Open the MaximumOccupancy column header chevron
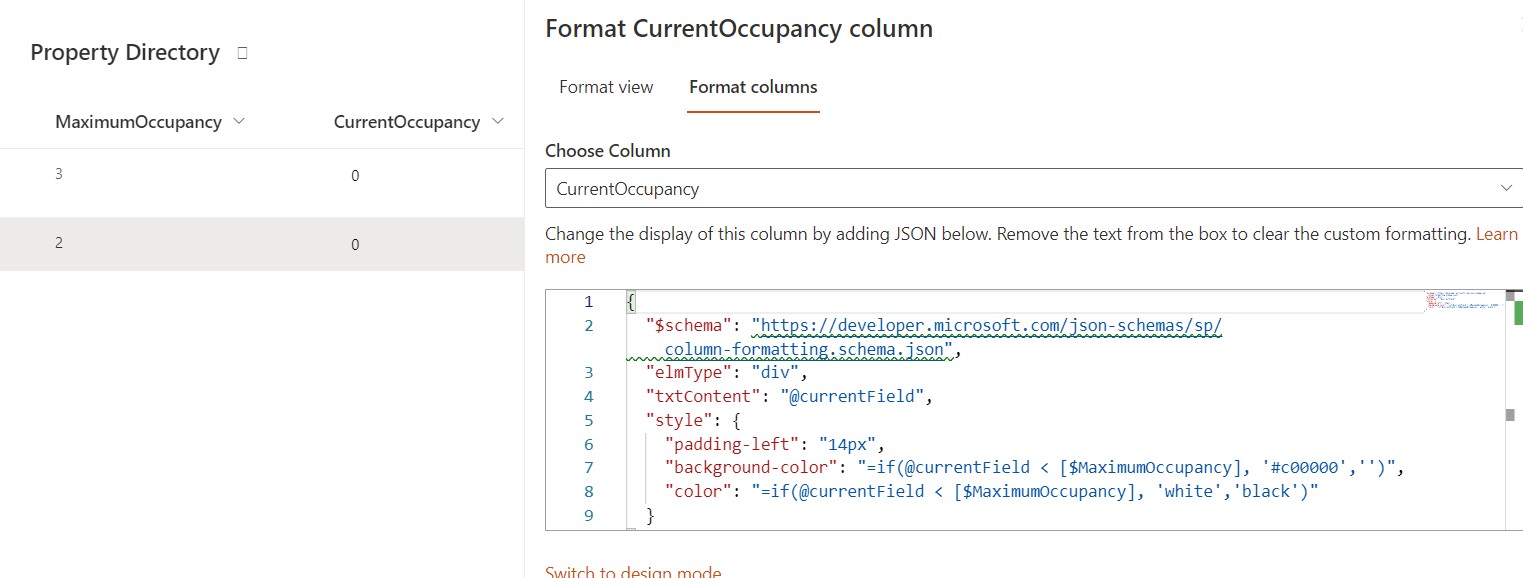The width and height of the screenshot is (1523, 578). 238,121
